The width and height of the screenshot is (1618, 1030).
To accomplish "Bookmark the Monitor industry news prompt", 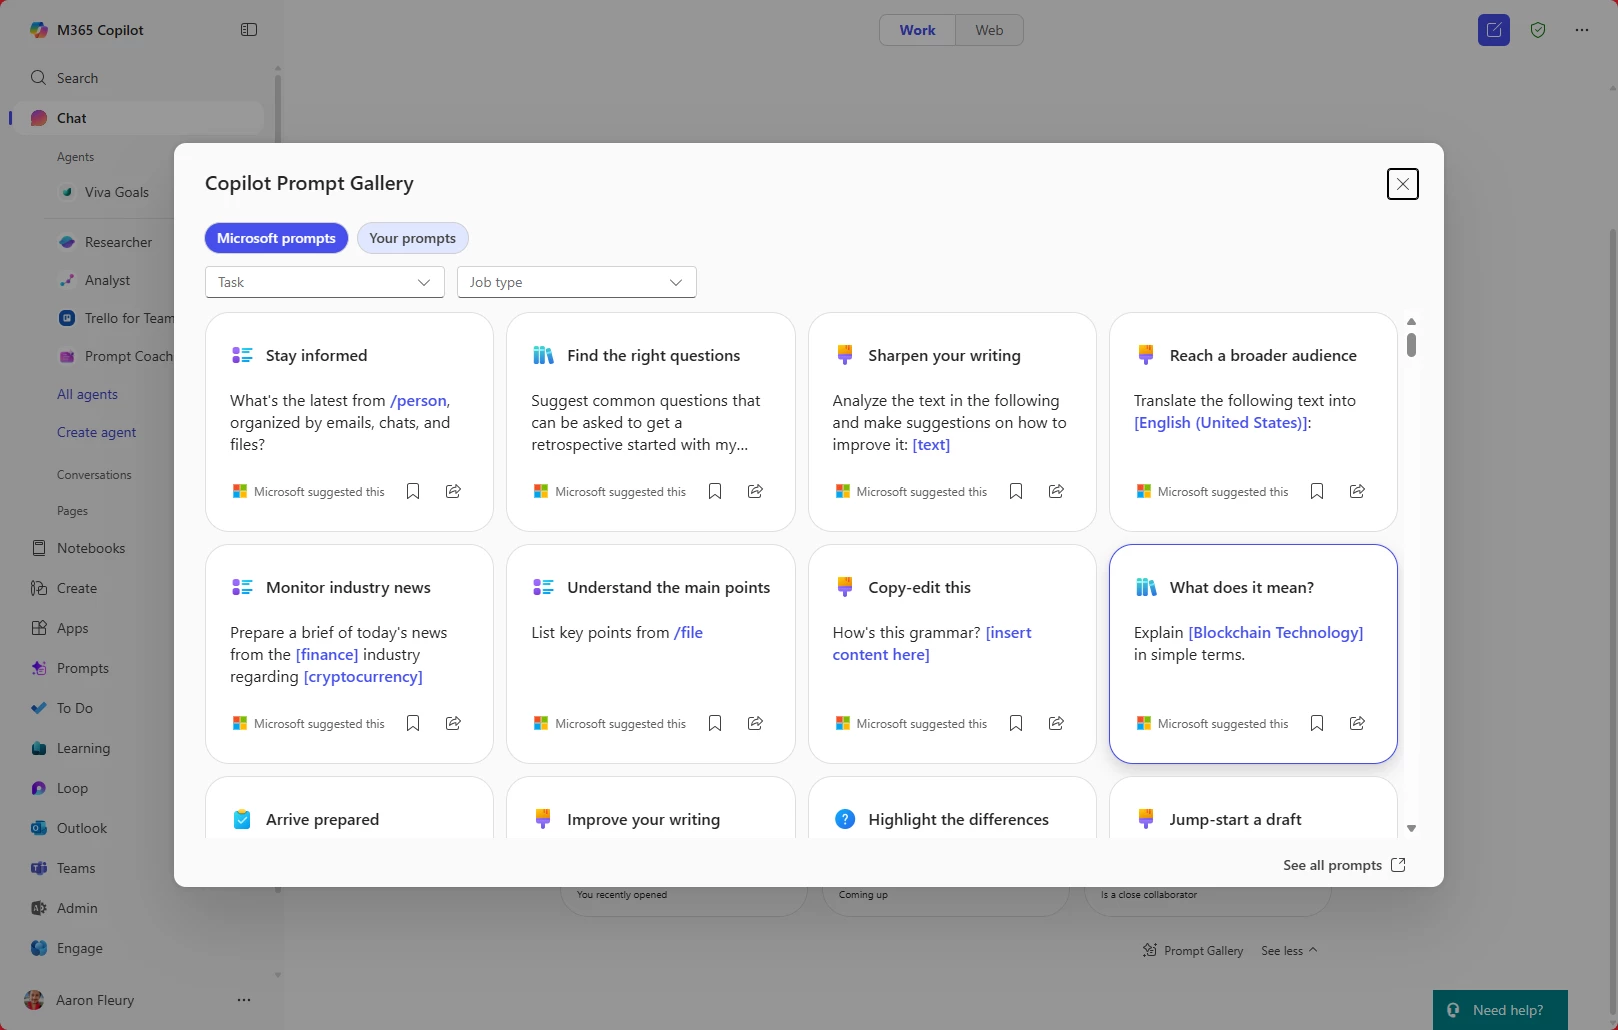I will 413,723.
